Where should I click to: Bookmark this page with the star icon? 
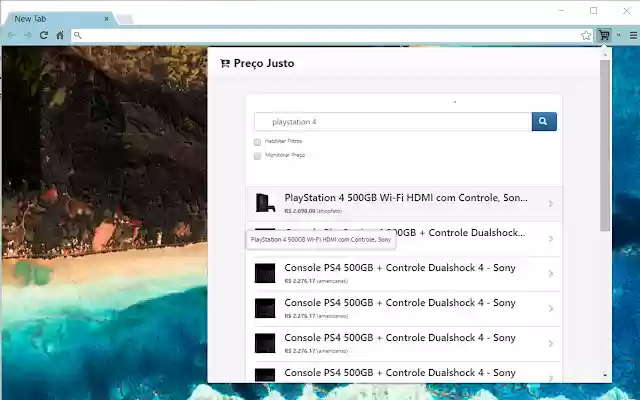(x=586, y=36)
